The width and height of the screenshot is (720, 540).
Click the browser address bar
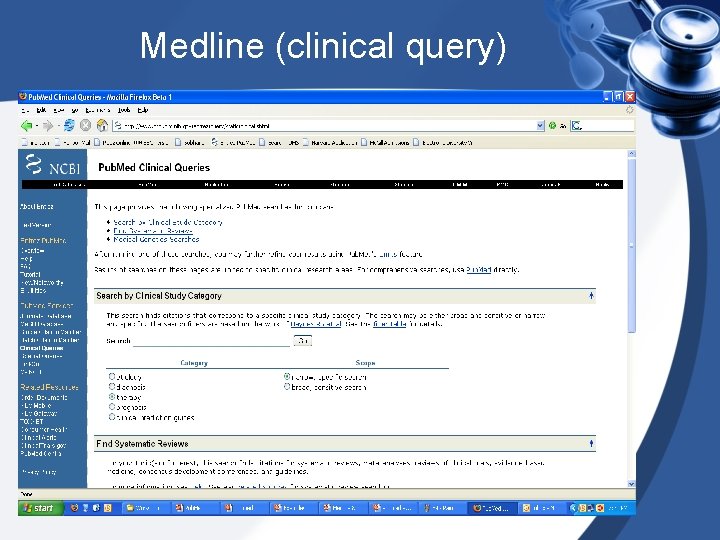click(x=328, y=125)
